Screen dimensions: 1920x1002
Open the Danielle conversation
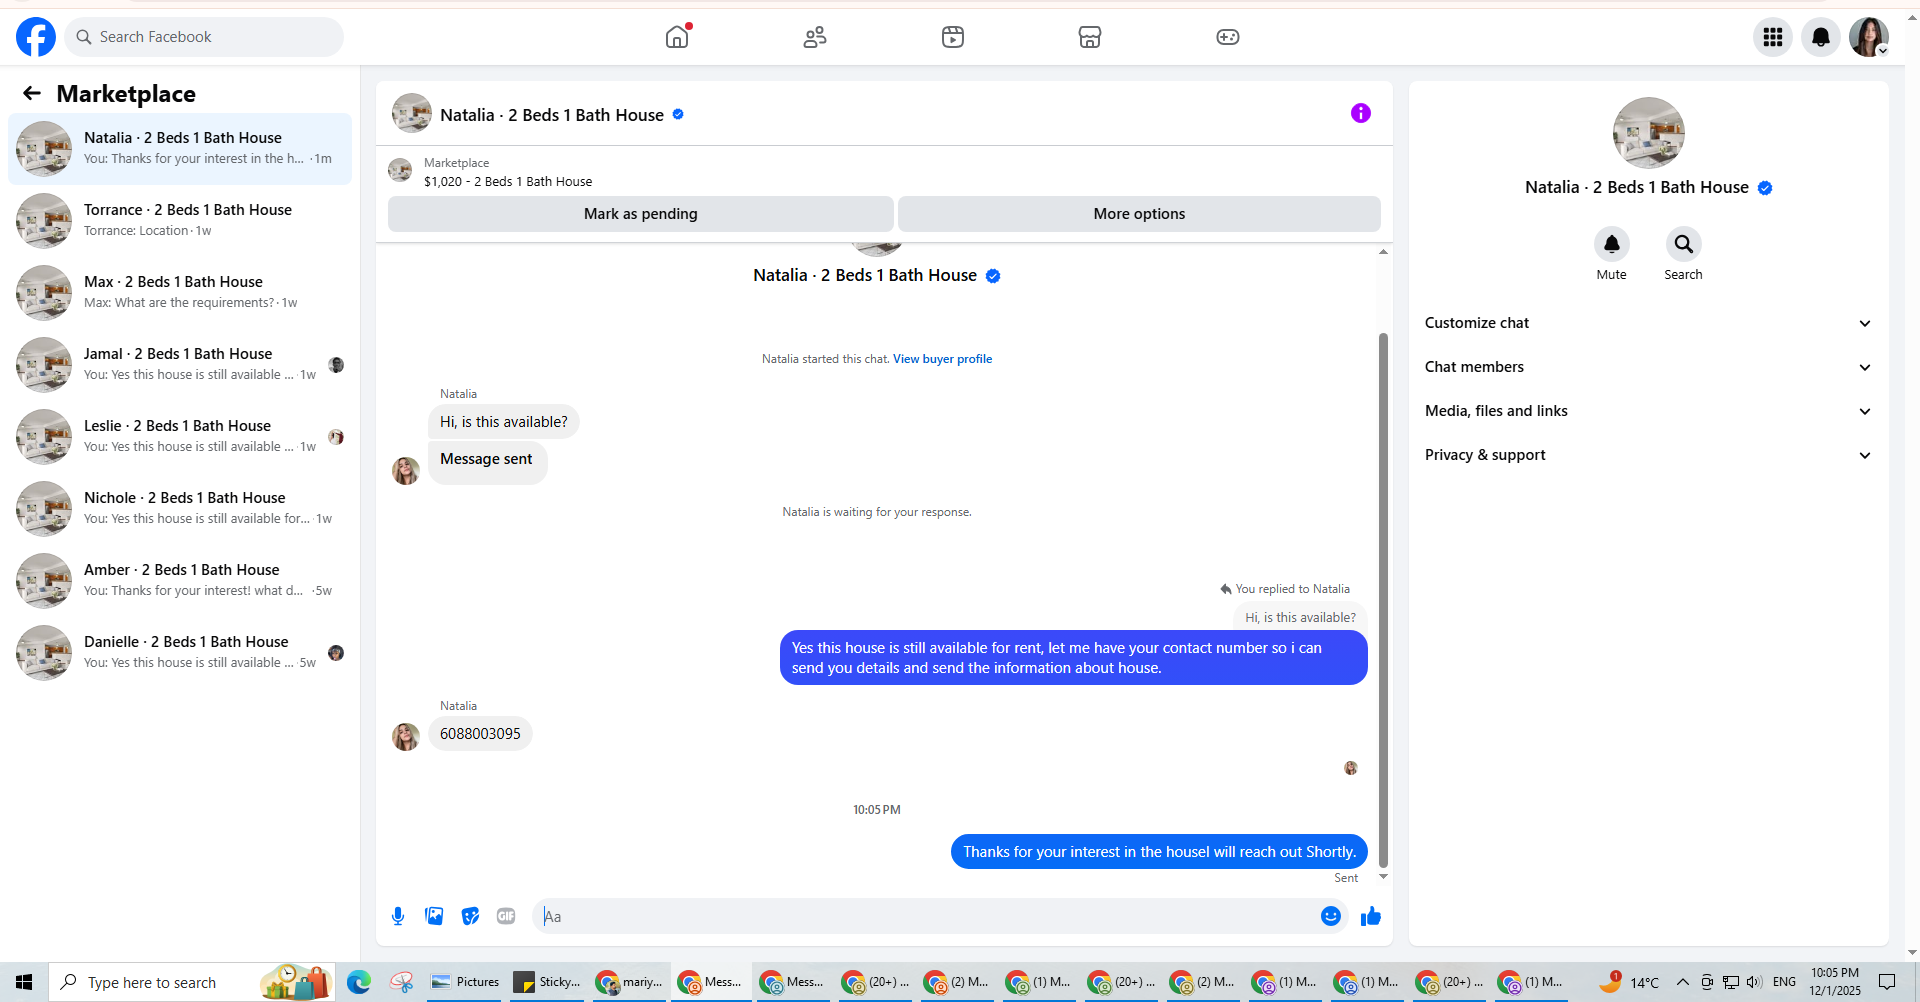(180, 653)
